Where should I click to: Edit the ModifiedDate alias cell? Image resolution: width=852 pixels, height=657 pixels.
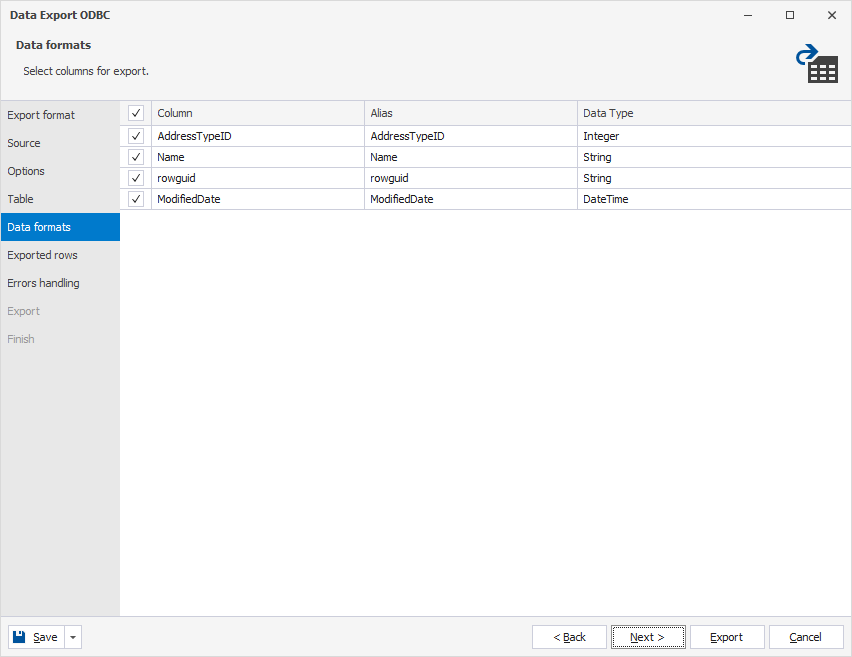click(x=471, y=199)
